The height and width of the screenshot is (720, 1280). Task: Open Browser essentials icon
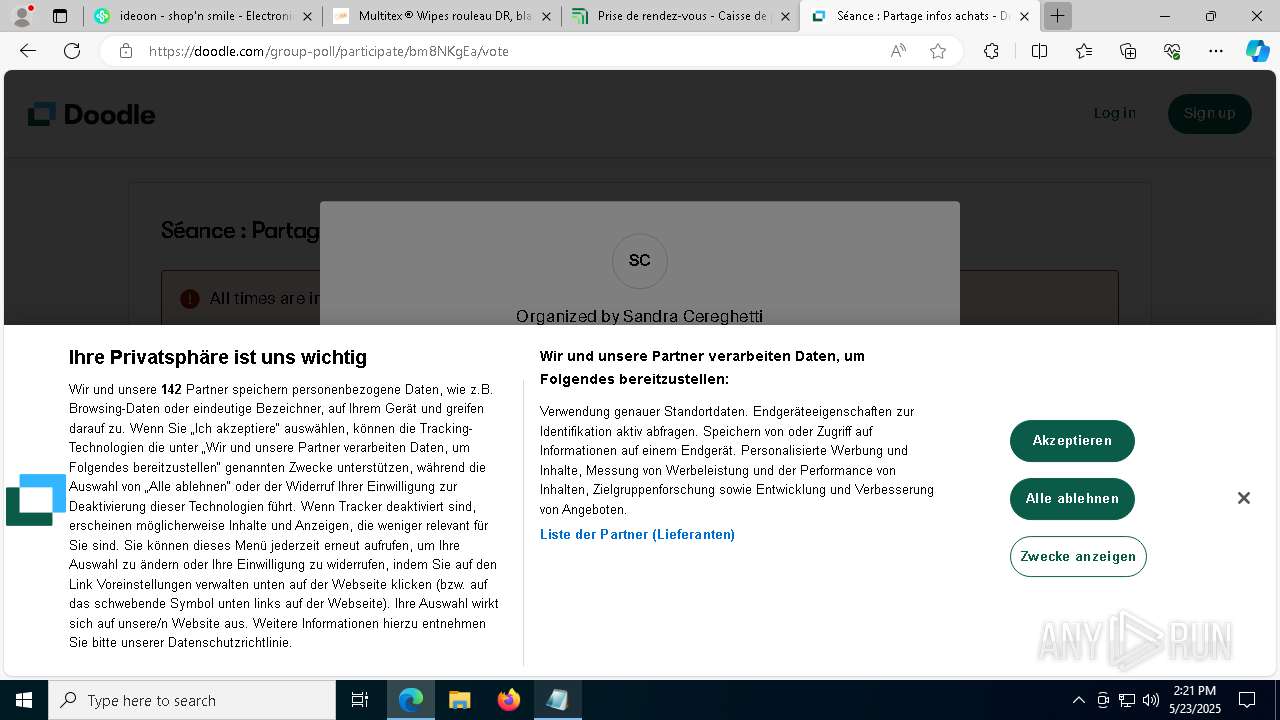point(1172,51)
